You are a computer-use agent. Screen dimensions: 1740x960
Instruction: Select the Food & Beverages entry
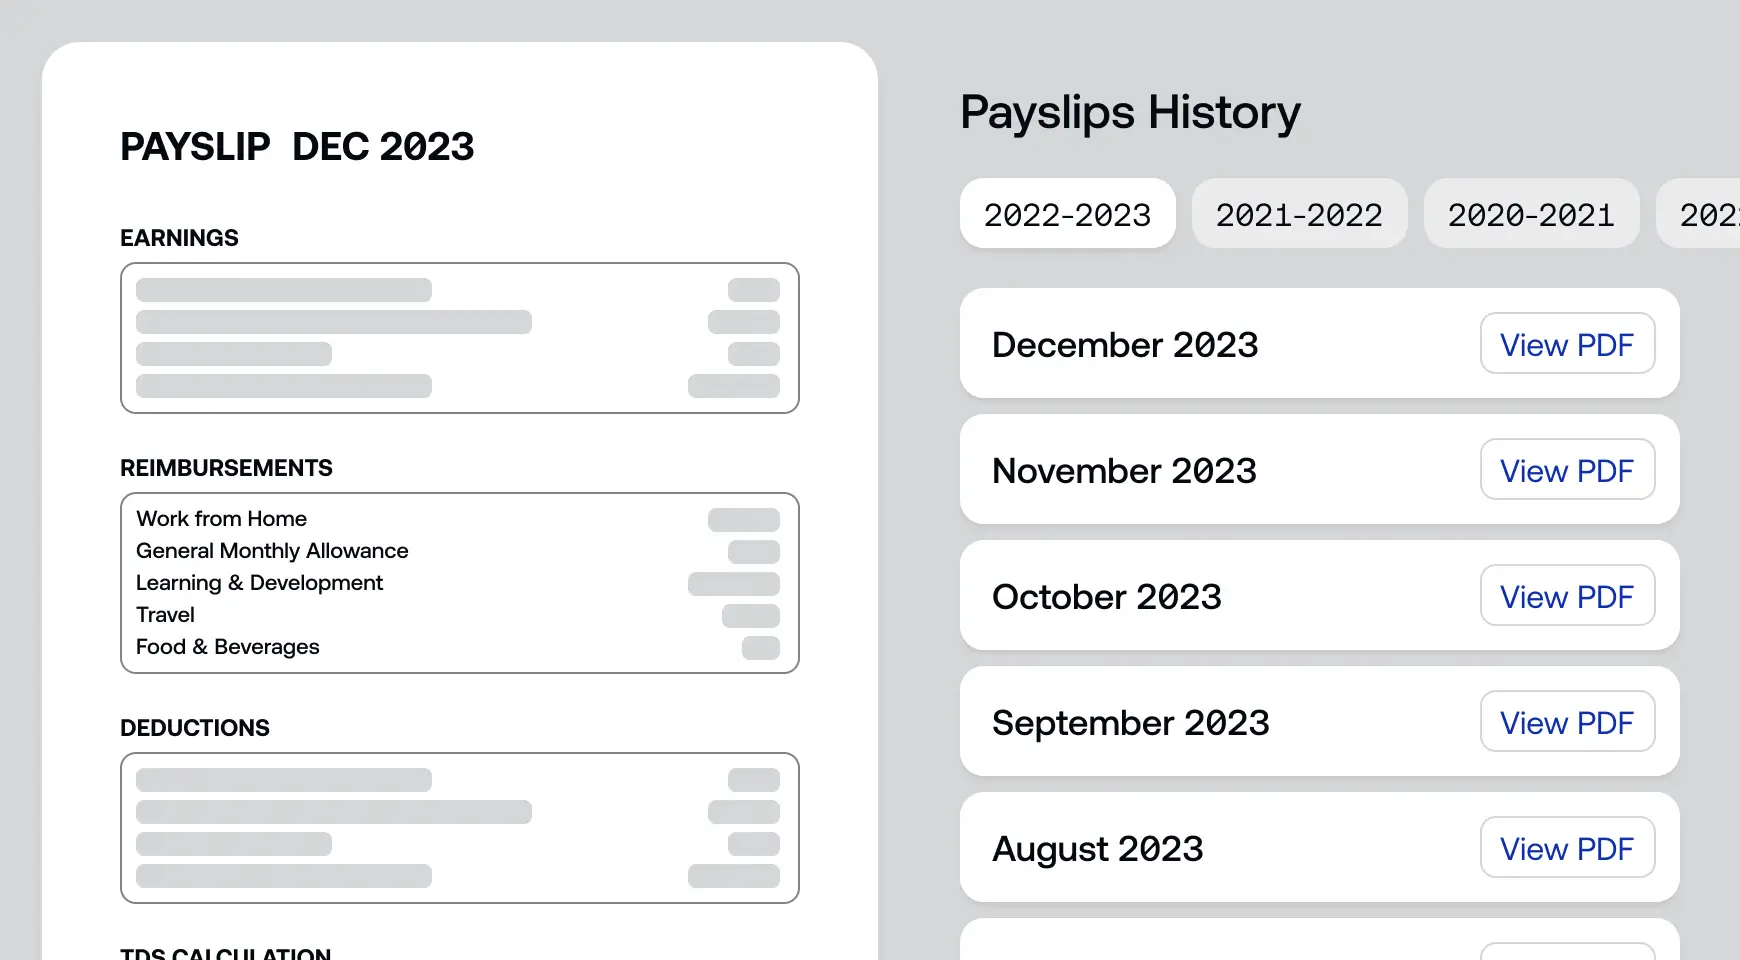[227, 646]
